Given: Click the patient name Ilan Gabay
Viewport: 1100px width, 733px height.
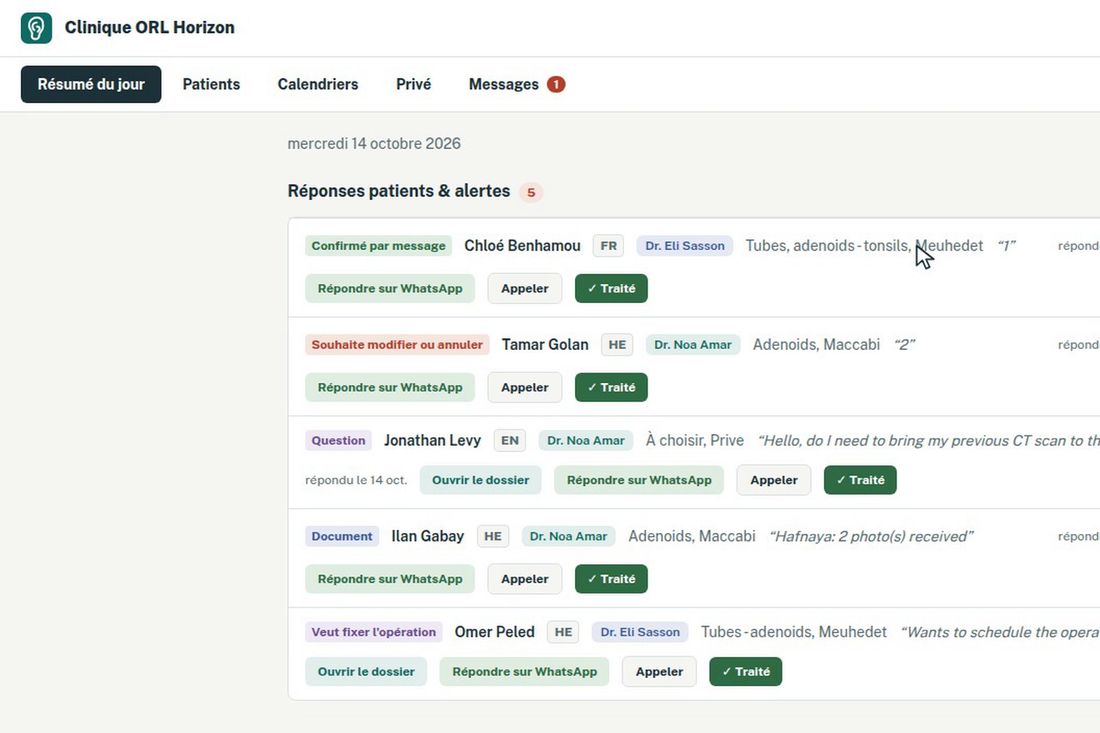Looking at the screenshot, I should coord(428,536).
